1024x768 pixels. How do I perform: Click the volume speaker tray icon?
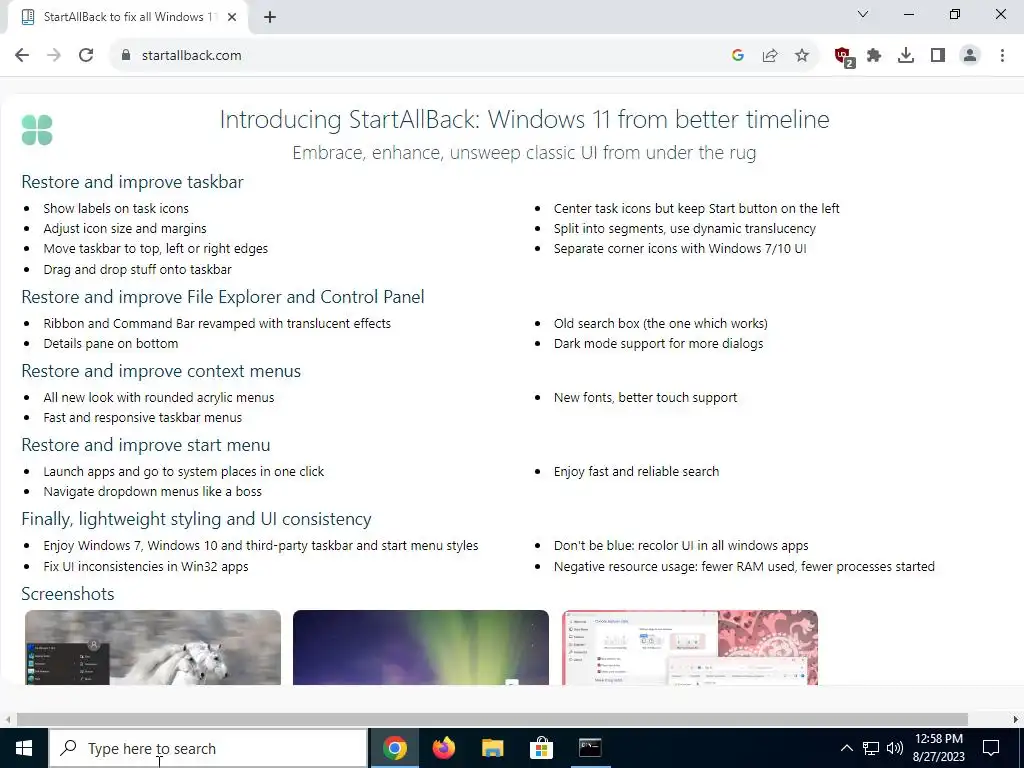(895, 748)
